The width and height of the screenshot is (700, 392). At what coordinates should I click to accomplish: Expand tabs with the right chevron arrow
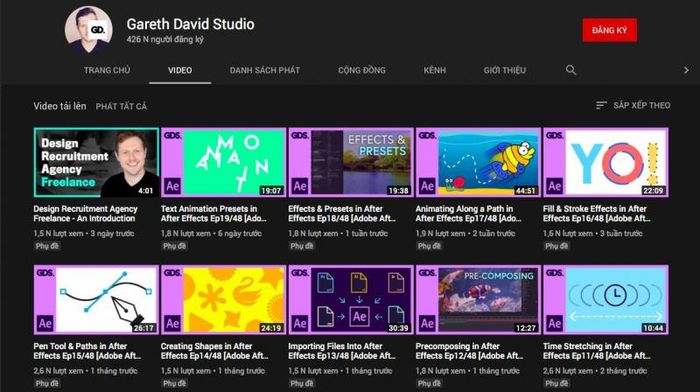click(686, 70)
